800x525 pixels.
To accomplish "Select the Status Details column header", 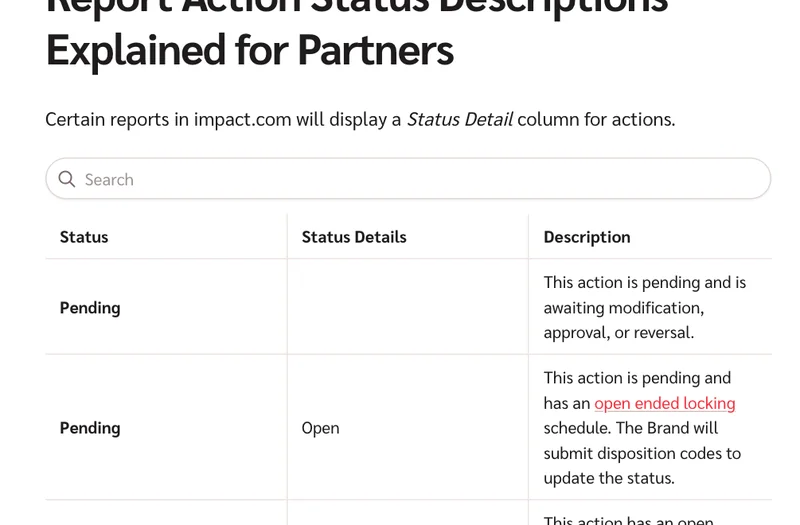I will (x=354, y=237).
